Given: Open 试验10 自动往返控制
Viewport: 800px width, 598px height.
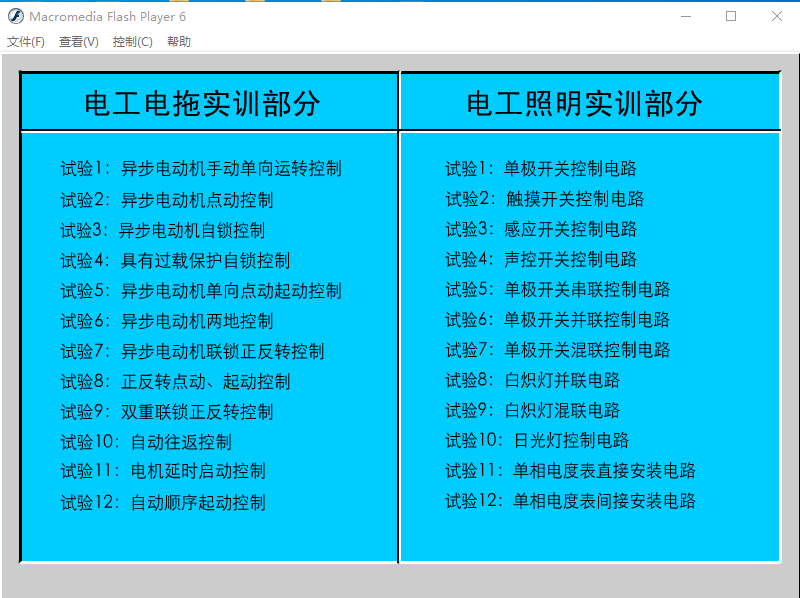Looking at the screenshot, I should [x=146, y=442].
